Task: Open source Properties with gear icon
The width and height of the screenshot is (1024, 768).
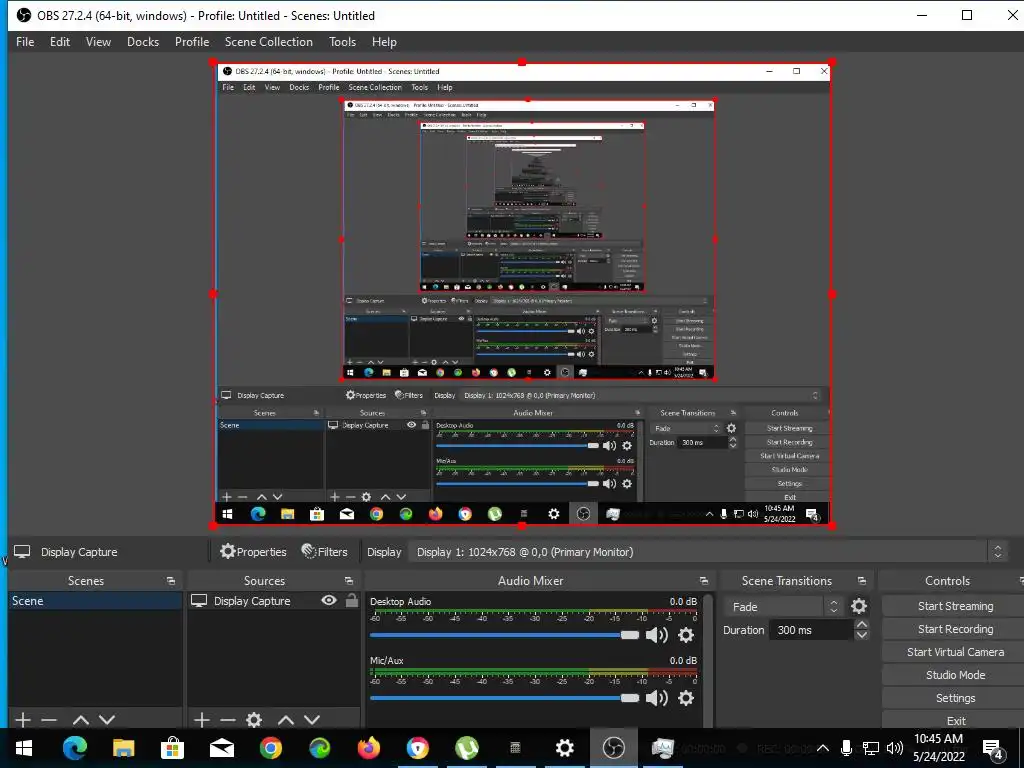Action: click(253, 552)
